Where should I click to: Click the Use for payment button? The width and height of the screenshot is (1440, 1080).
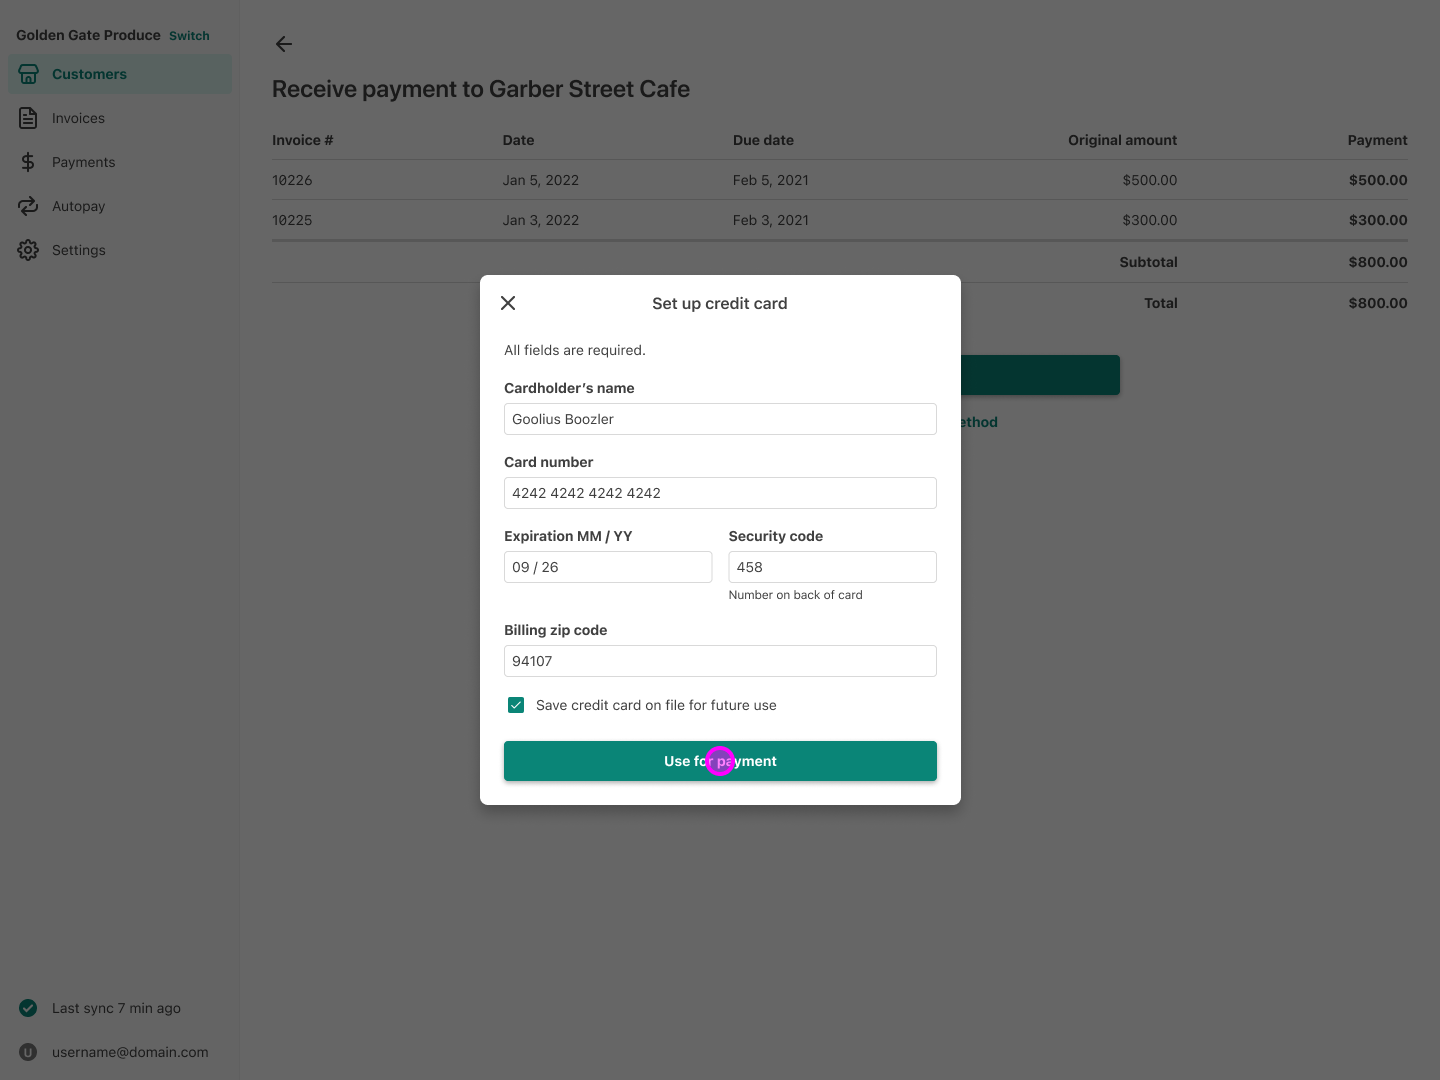click(720, 761)
